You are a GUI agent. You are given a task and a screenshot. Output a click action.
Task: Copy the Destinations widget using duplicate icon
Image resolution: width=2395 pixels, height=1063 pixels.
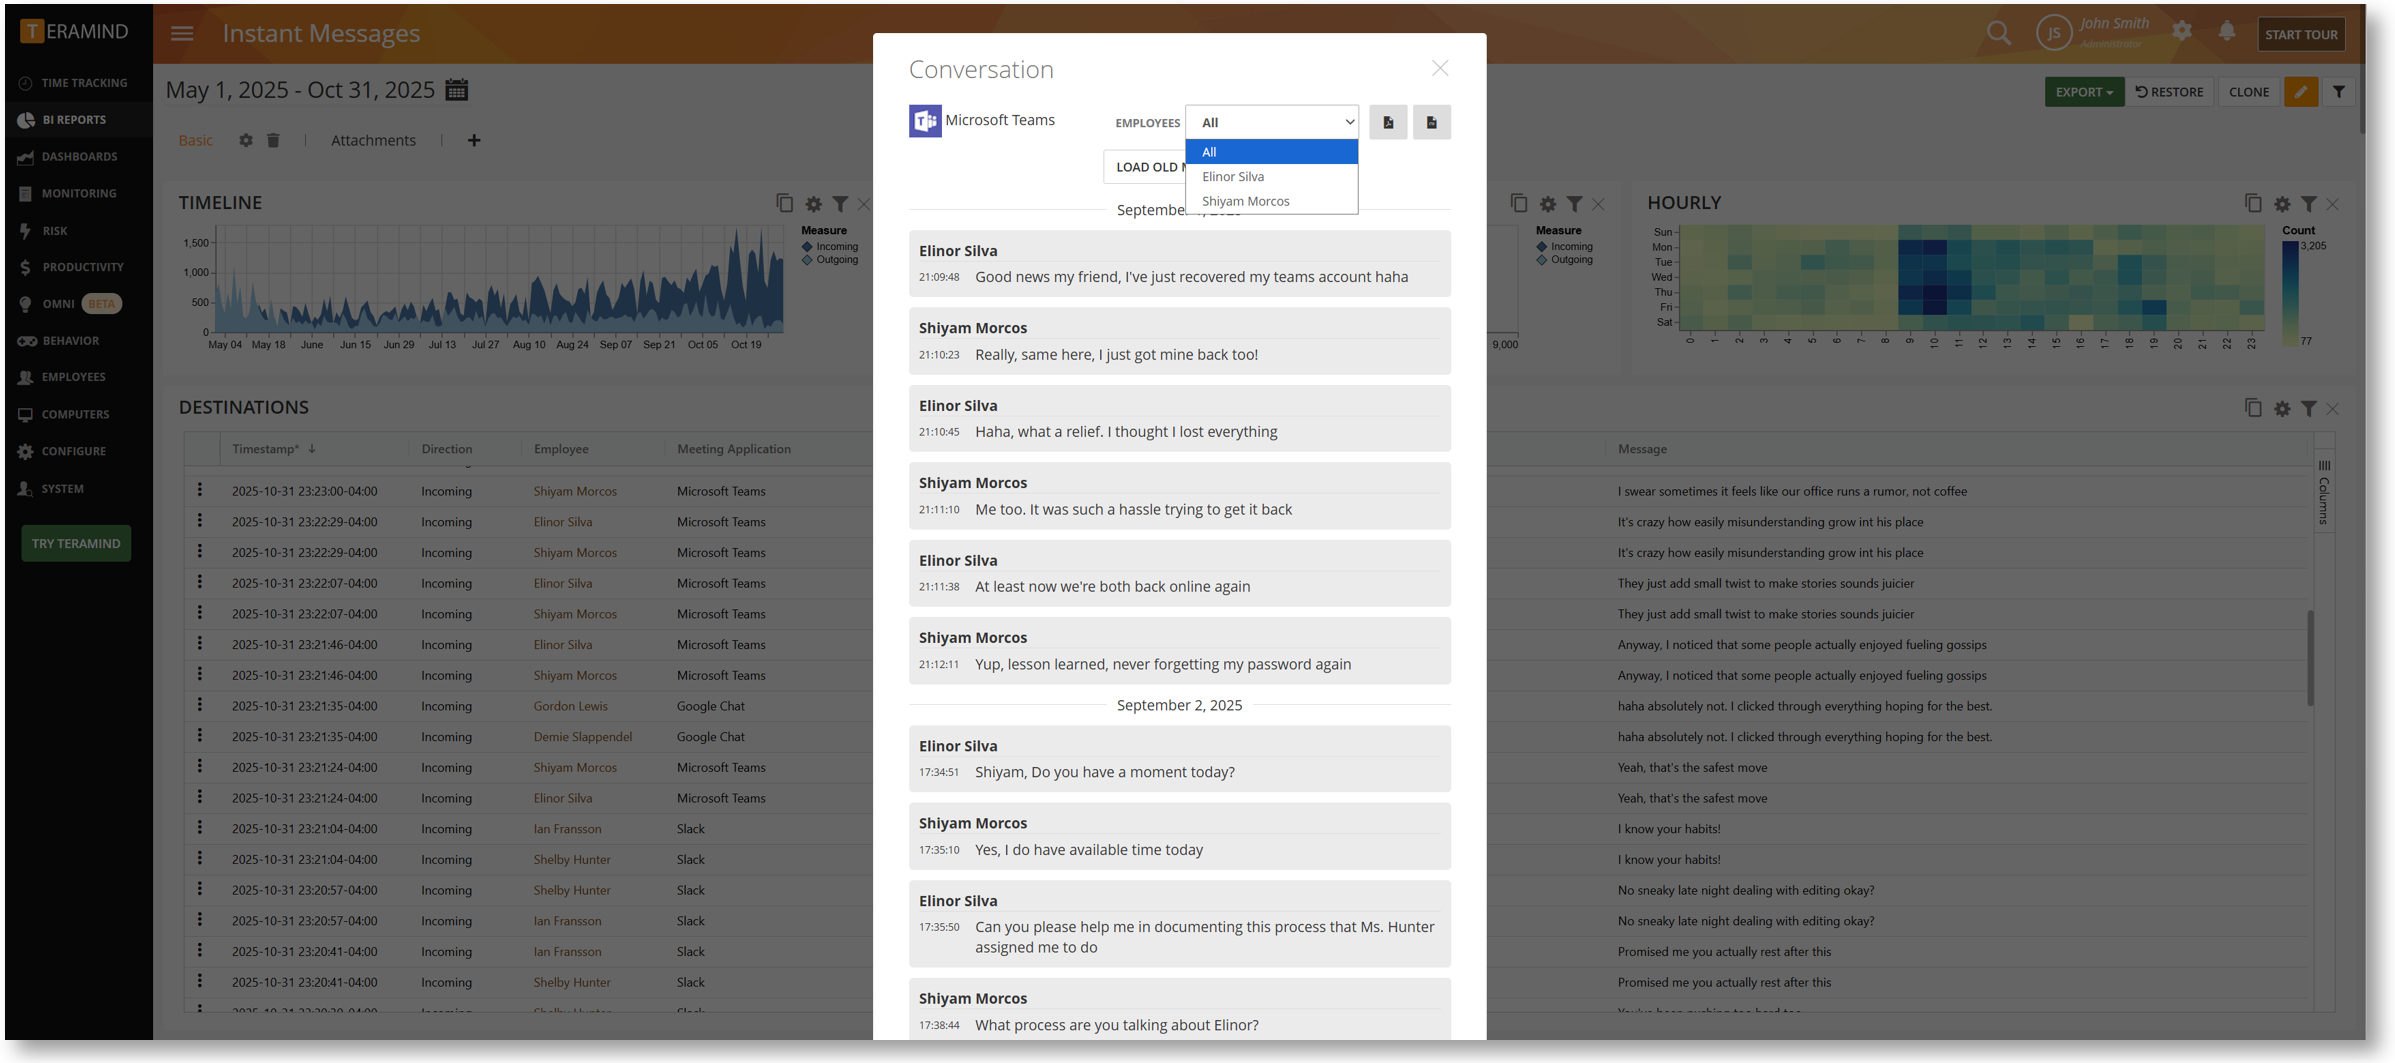(x=2252, y=408)
